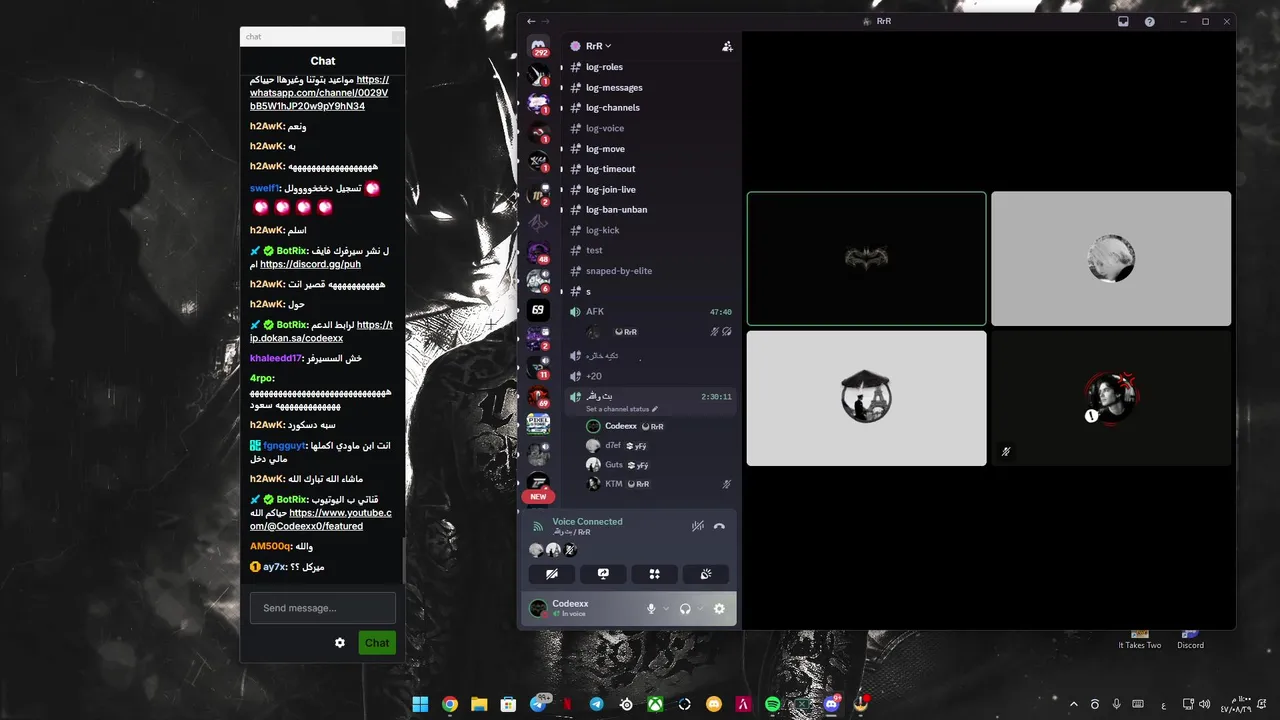1280x720 pixels.
Task: Open Spotify from the taskbar
Action: (772, 704)
